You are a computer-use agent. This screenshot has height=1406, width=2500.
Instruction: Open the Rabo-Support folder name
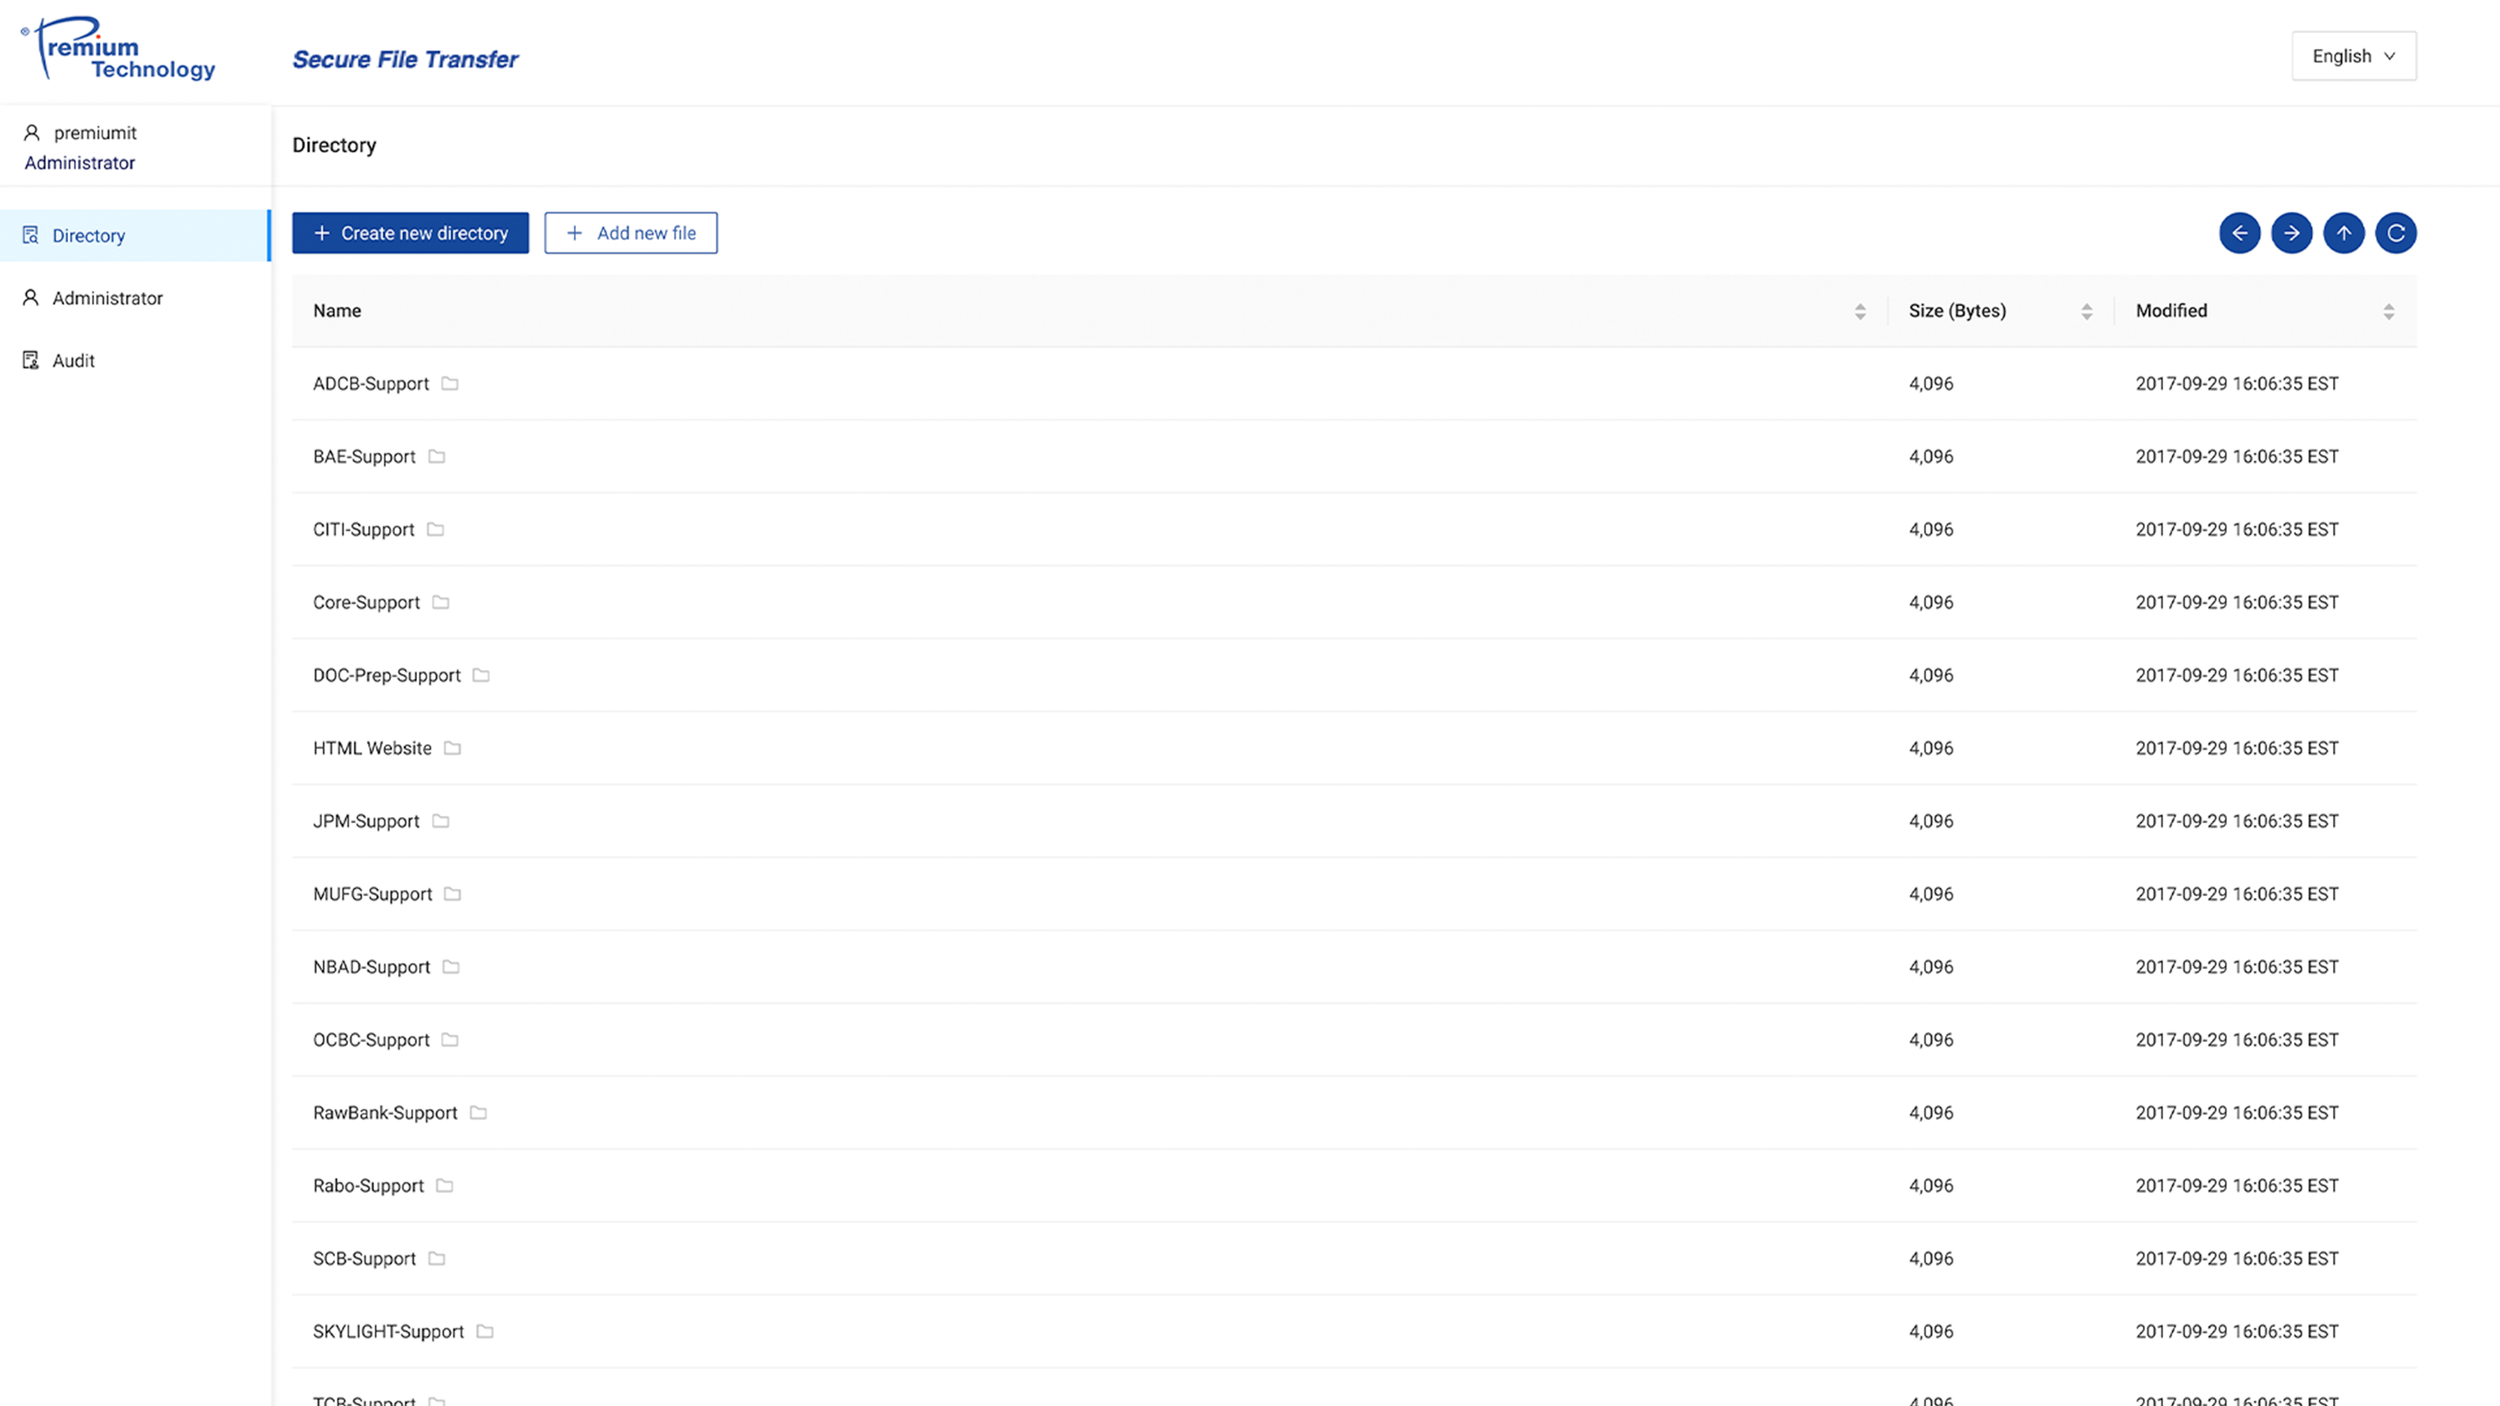(368, 1187)
